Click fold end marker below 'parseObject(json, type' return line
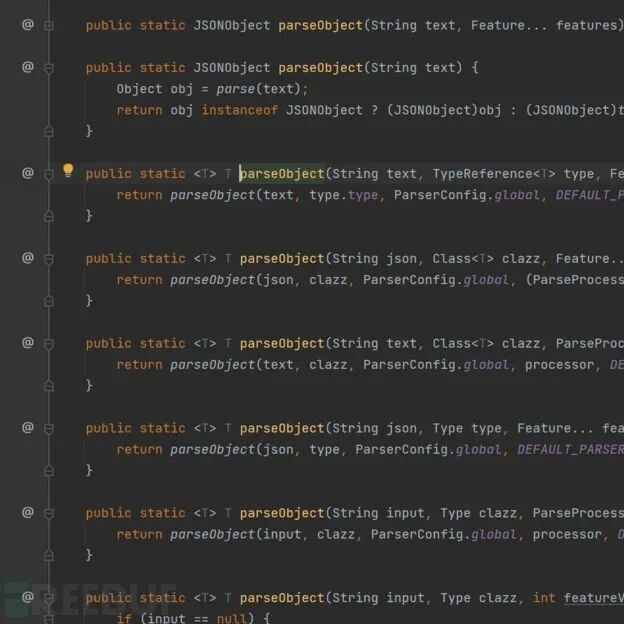624x624 pixels. click(49, 470)
